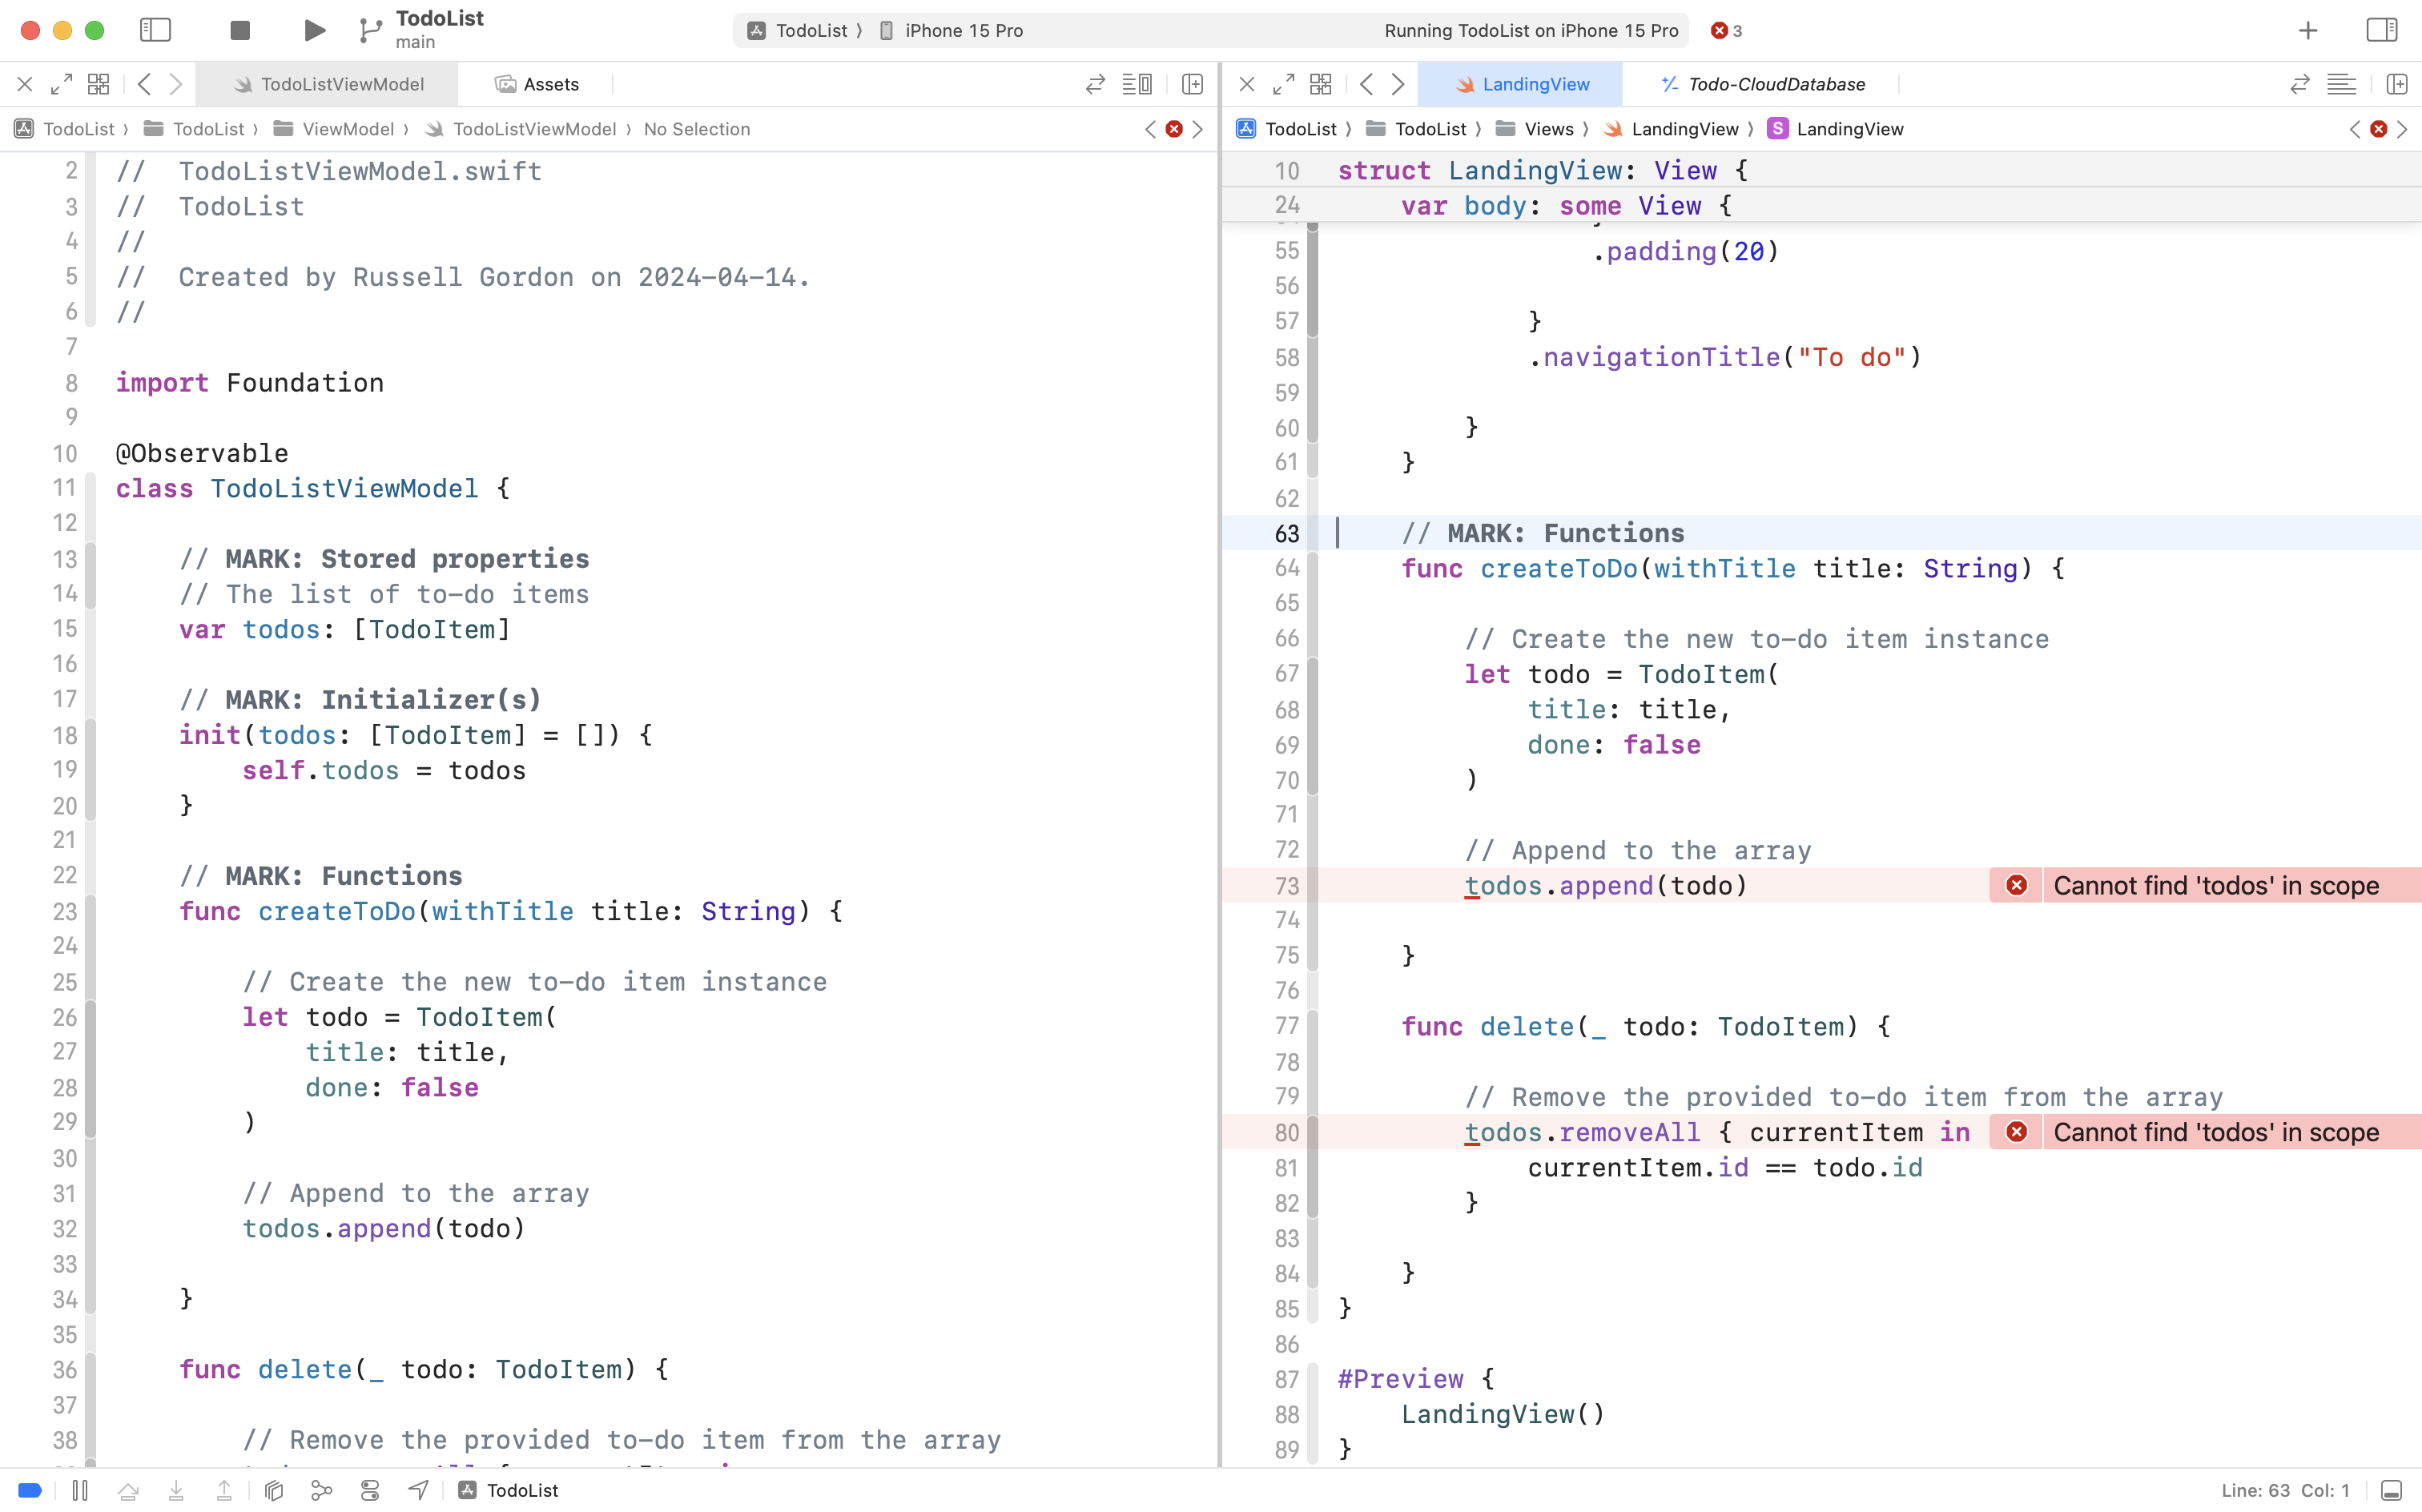Step over in the debug bar
2422x1512 pixels.
pos(129,1490)
